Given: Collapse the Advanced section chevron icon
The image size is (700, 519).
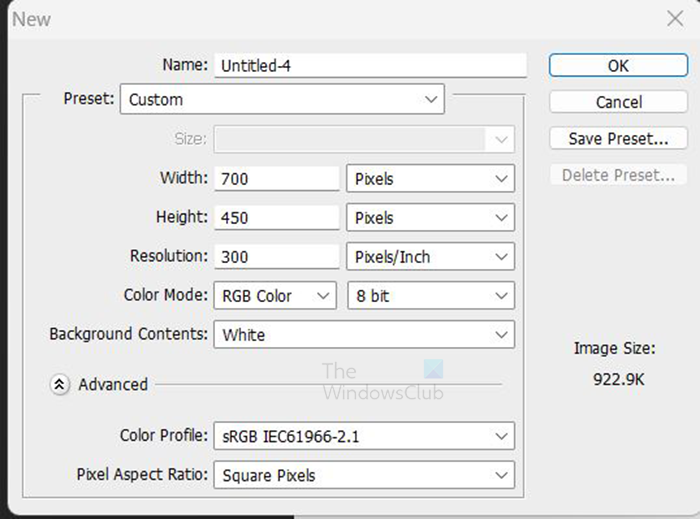Looking at the screenshot, I should click(x=59, y=384).
